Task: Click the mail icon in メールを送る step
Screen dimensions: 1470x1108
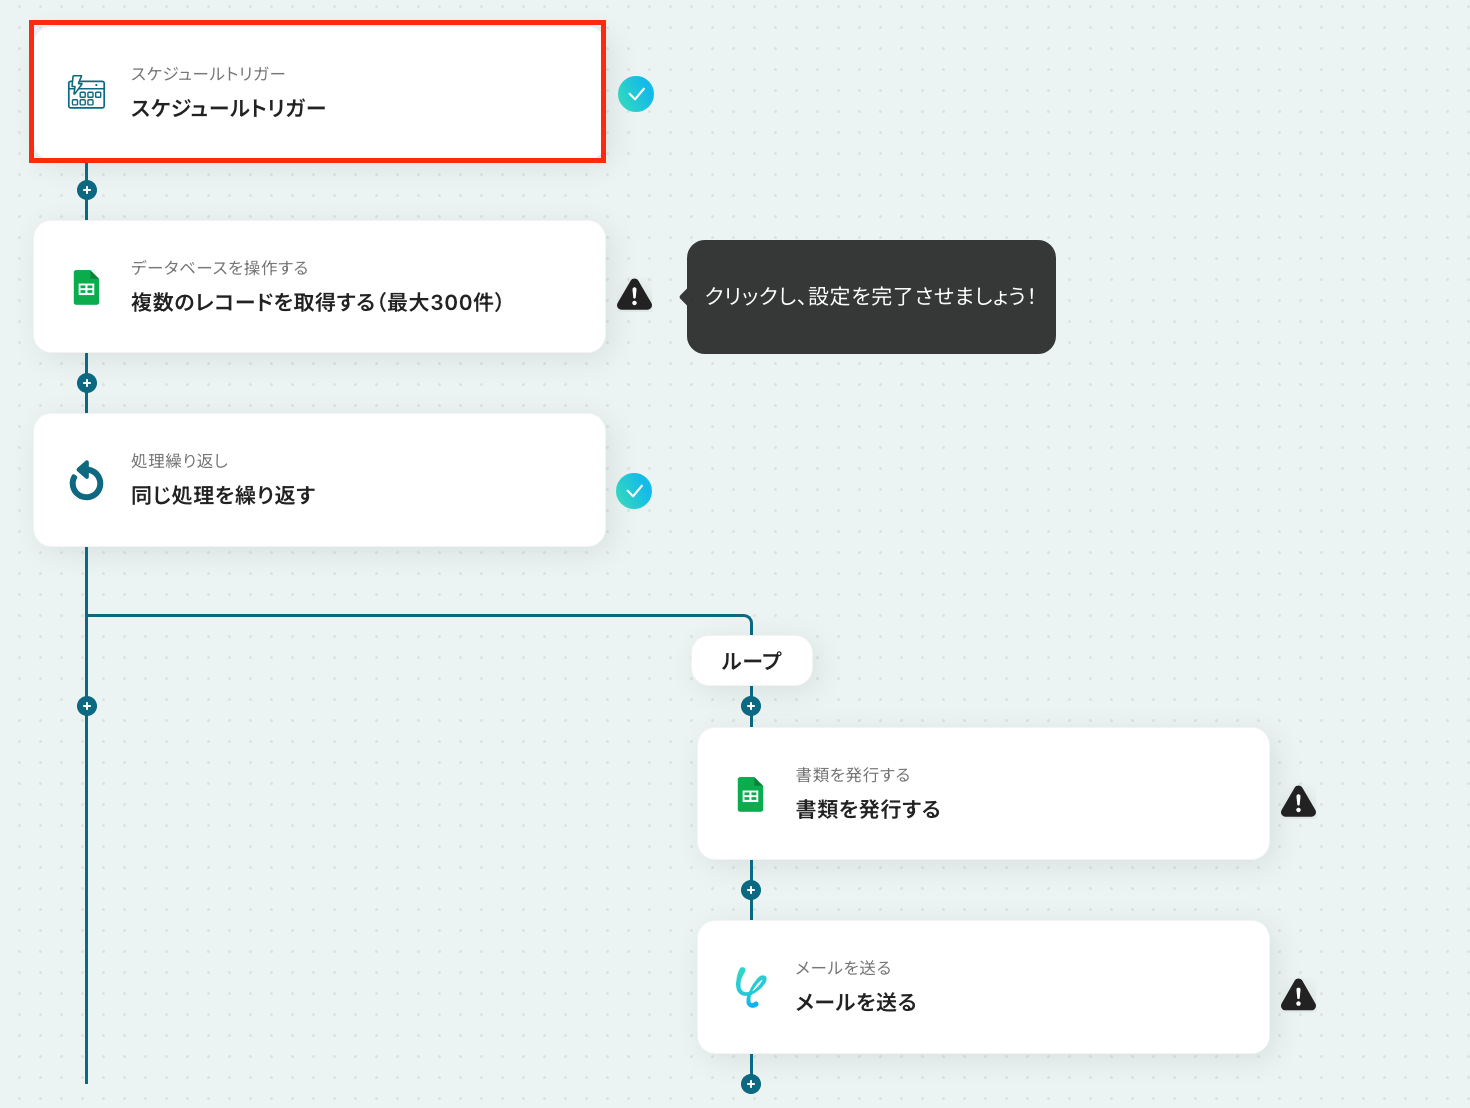Action: (750, 987)
